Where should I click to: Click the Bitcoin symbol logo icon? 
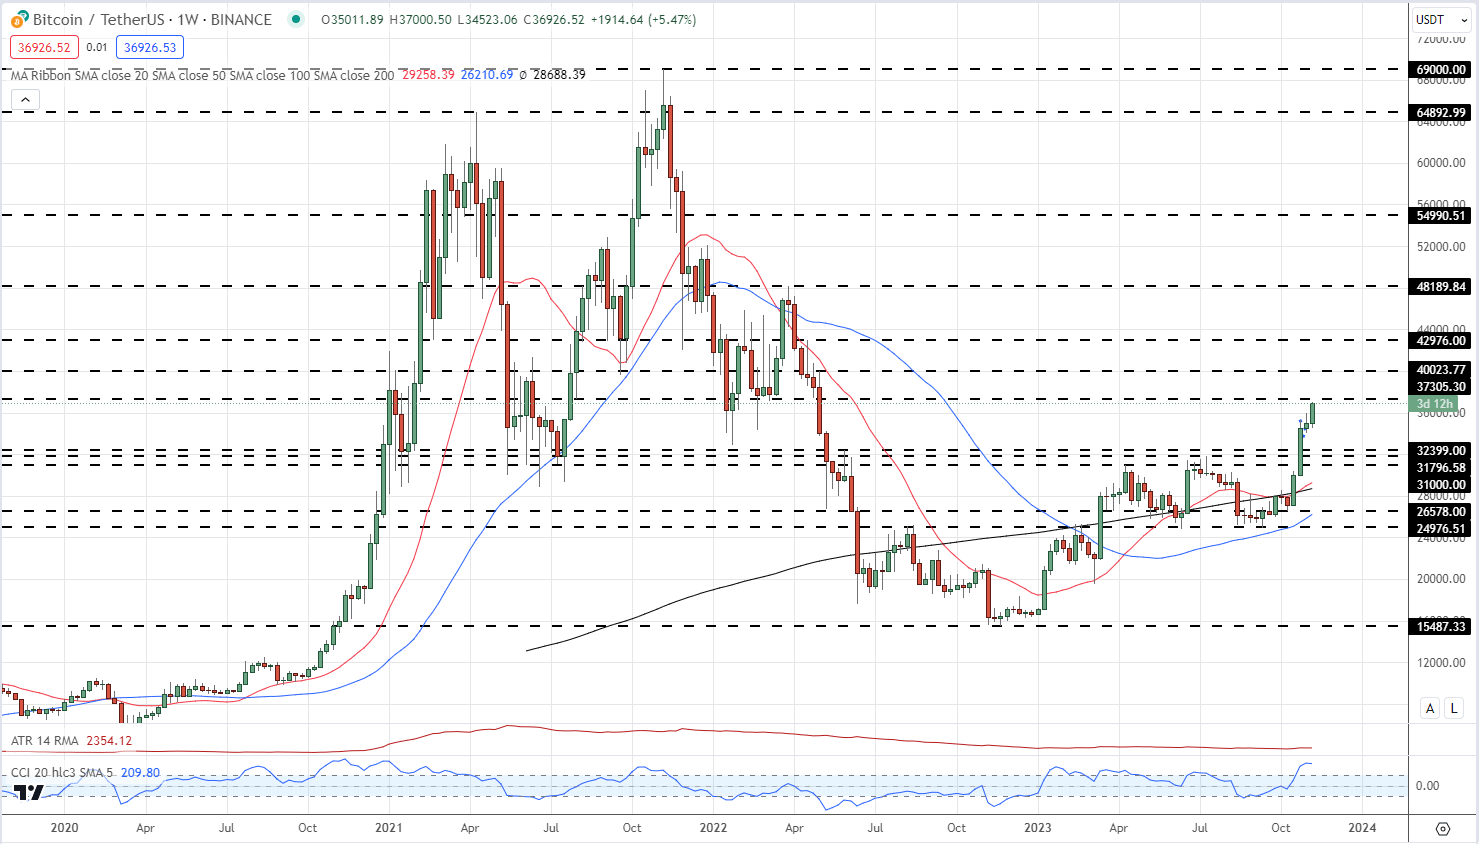tap(19, 19)
